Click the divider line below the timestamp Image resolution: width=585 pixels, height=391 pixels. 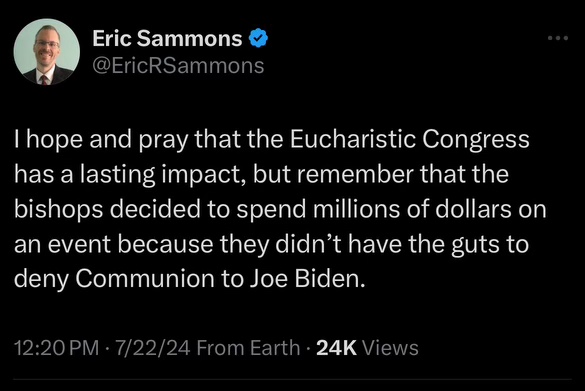pos(292,380)
